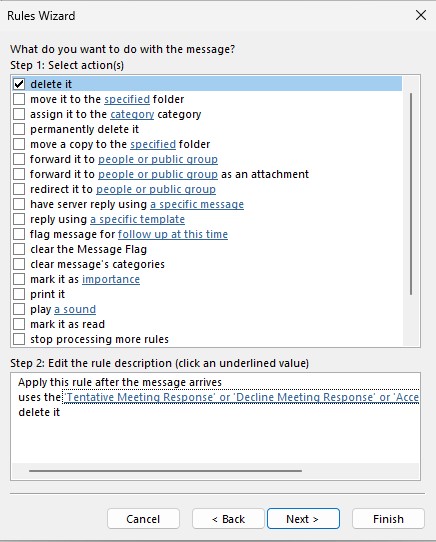
Task: Choose 'a sound' link to play
Action: [x=75, y=309]
